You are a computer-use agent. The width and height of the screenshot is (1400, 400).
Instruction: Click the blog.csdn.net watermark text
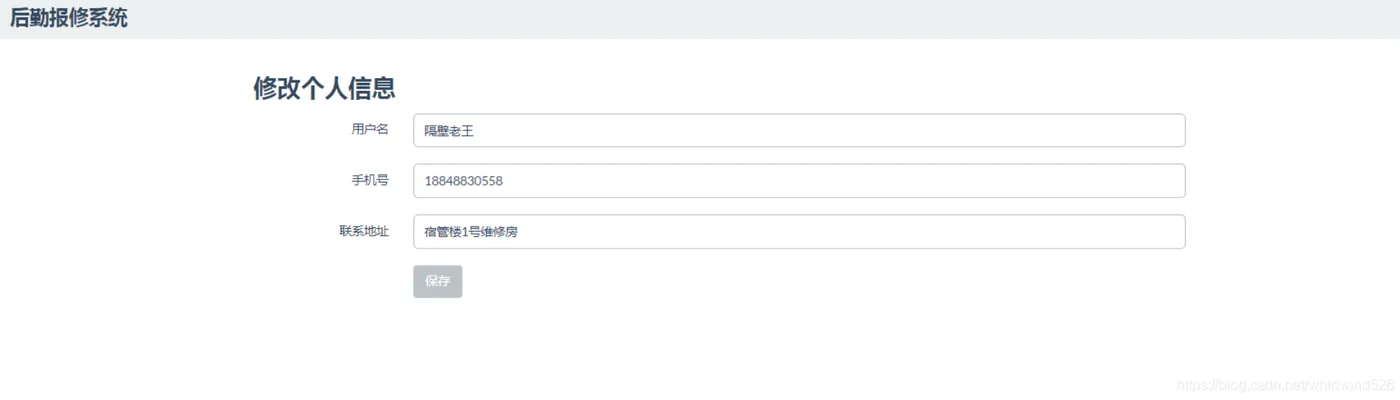pos(1285,385)
